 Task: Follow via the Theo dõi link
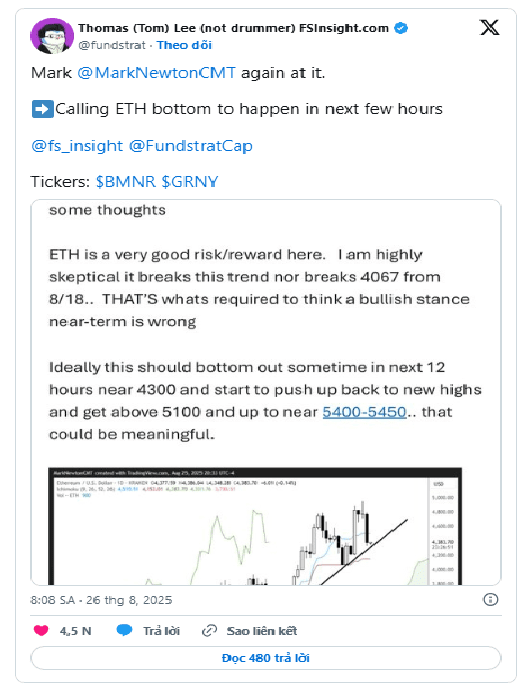[184, 45]
